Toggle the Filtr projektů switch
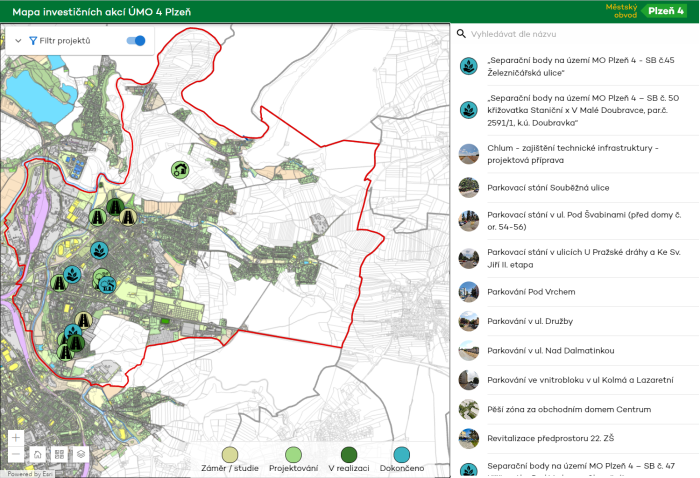Image resolution: width=700 pixels, height=478 pixels. tap(136, 41)
